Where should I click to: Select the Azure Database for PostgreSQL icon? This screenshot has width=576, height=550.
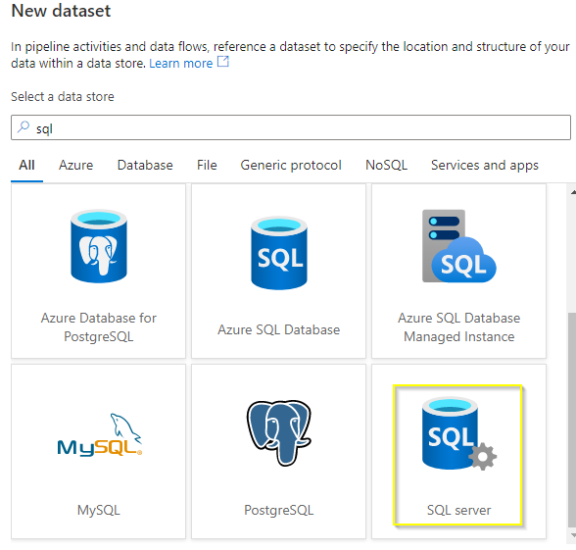99,246
